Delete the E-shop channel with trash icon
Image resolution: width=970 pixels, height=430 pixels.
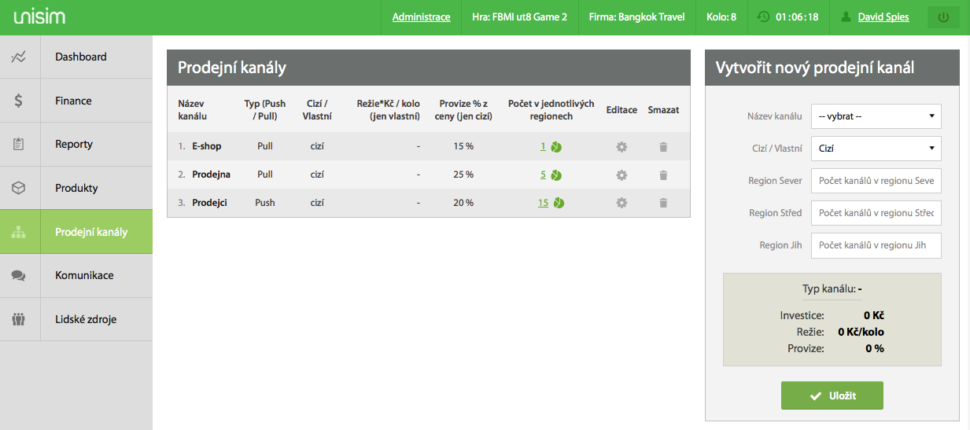662,147
